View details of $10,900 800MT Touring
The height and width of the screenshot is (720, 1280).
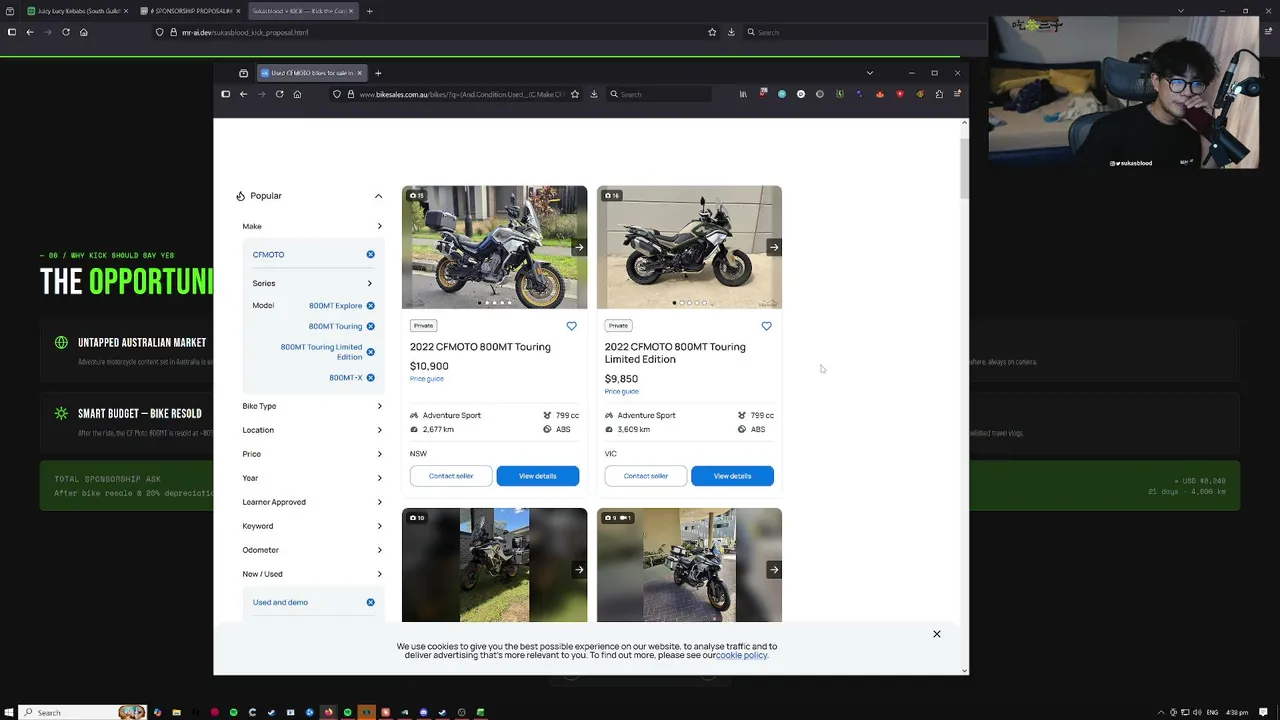point(537,476)
